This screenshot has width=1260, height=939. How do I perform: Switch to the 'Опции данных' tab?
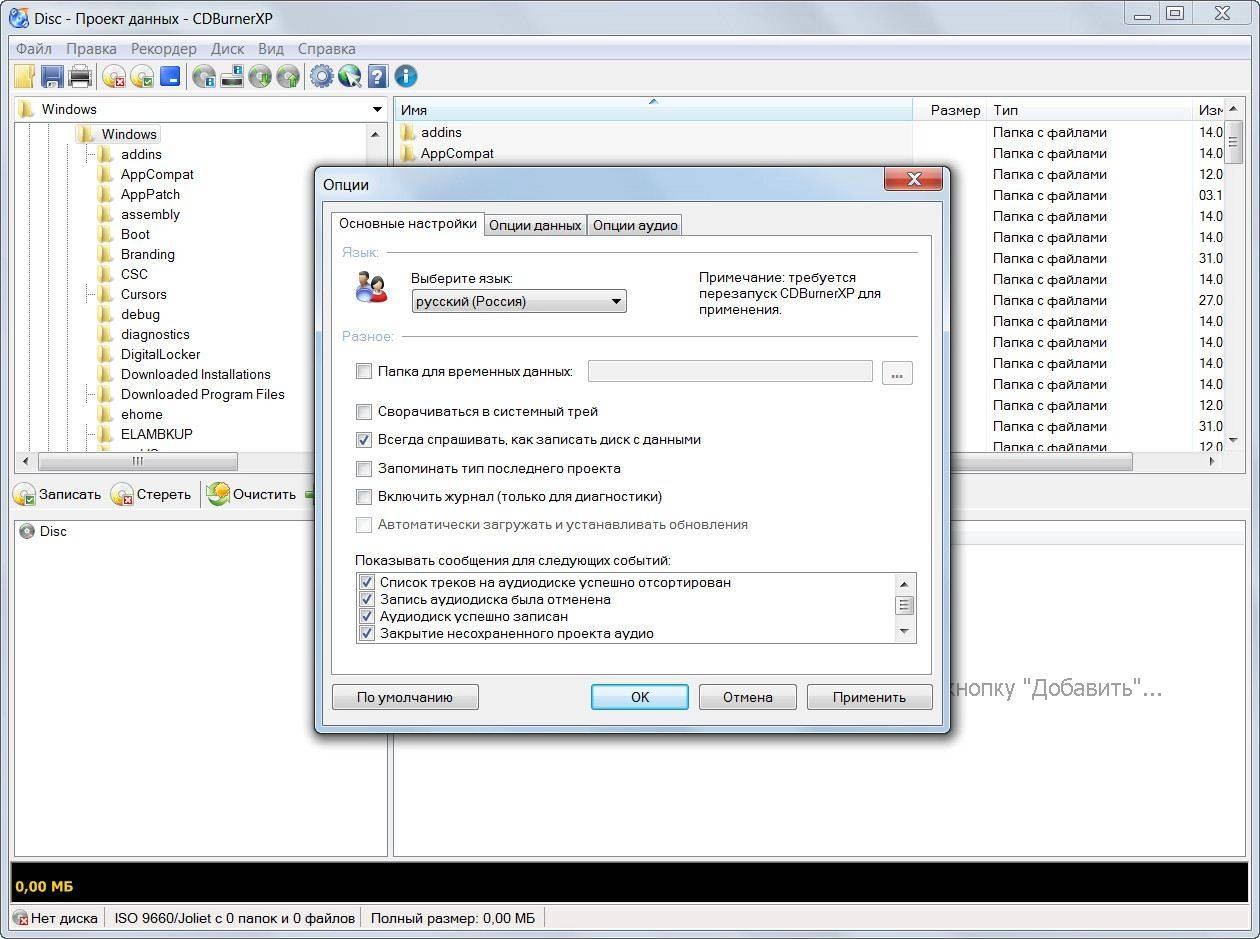click(x=535, y=226)
